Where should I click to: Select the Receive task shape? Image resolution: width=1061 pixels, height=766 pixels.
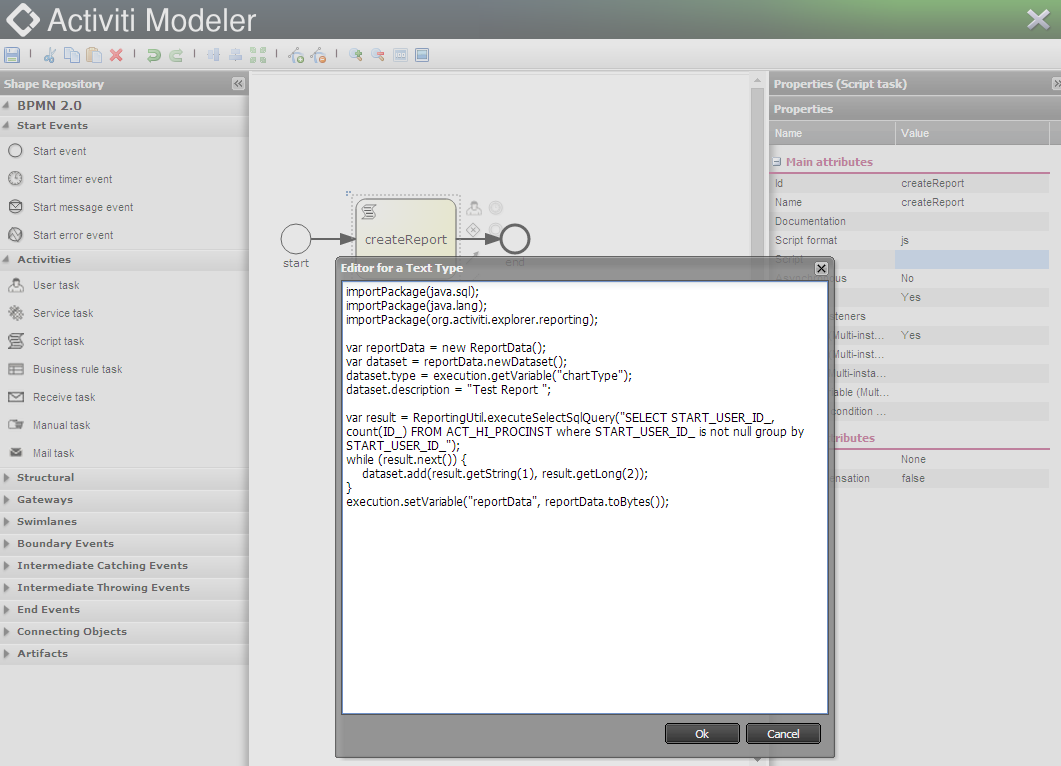(x=64, y=397)
